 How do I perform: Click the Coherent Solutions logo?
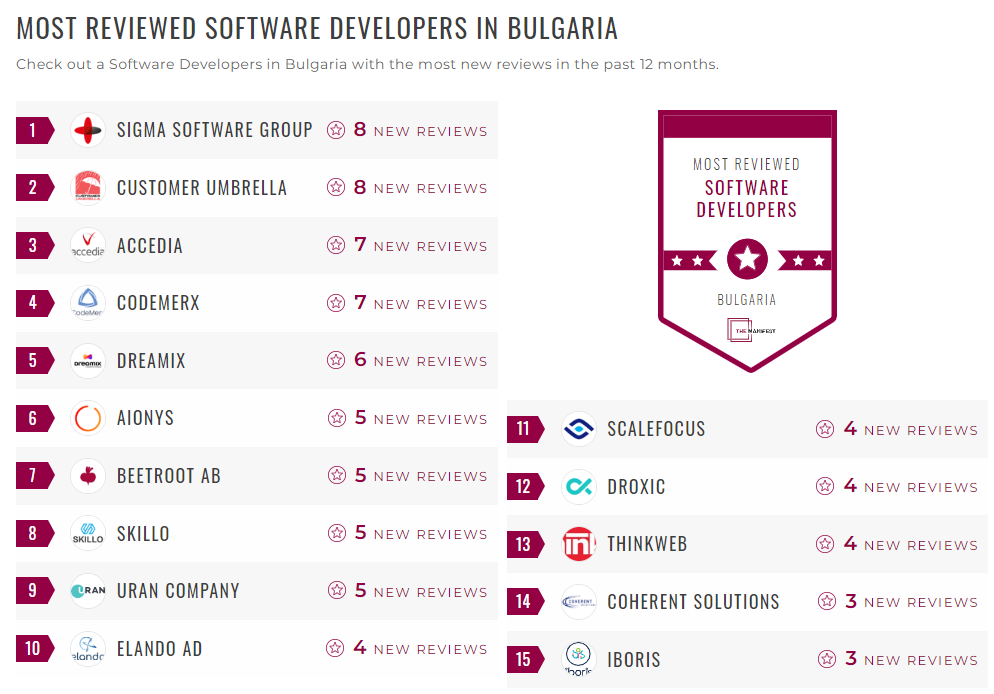579,601
